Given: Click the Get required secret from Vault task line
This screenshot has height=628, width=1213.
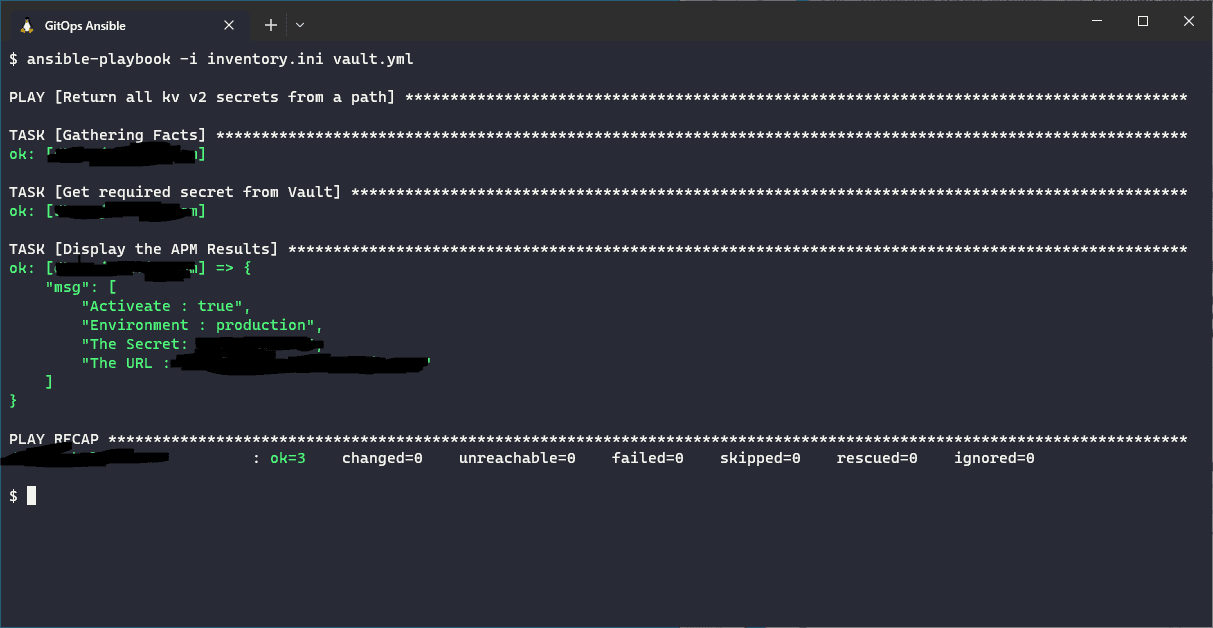Looking at the screenshot, I should point(175,192).
